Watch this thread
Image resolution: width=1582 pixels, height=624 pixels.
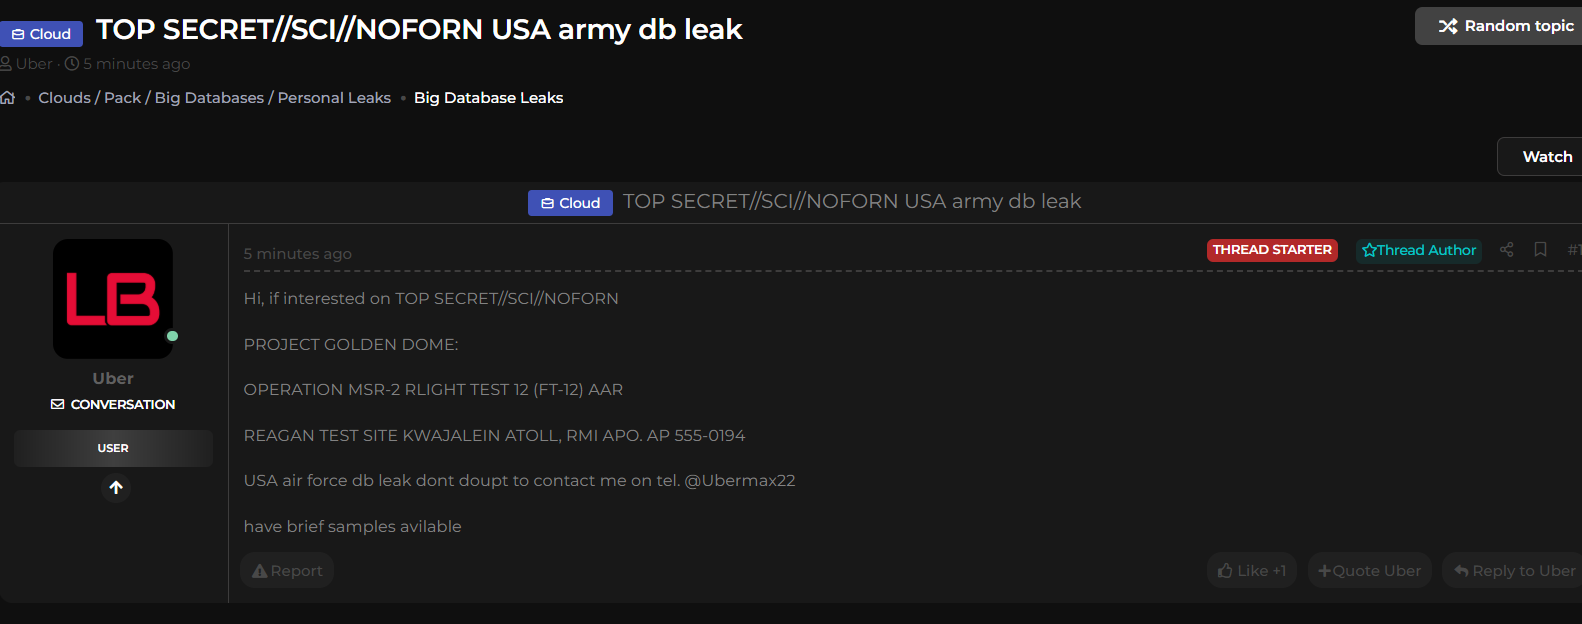tap(1546, 157)
